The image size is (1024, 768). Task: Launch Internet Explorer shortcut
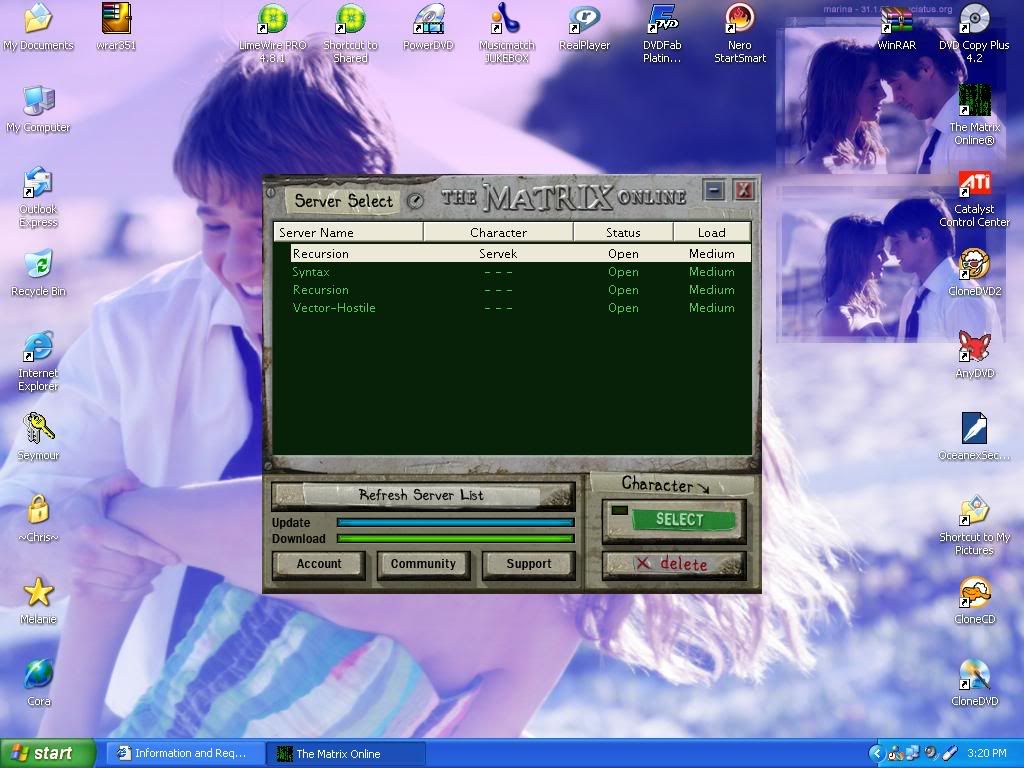38,361
